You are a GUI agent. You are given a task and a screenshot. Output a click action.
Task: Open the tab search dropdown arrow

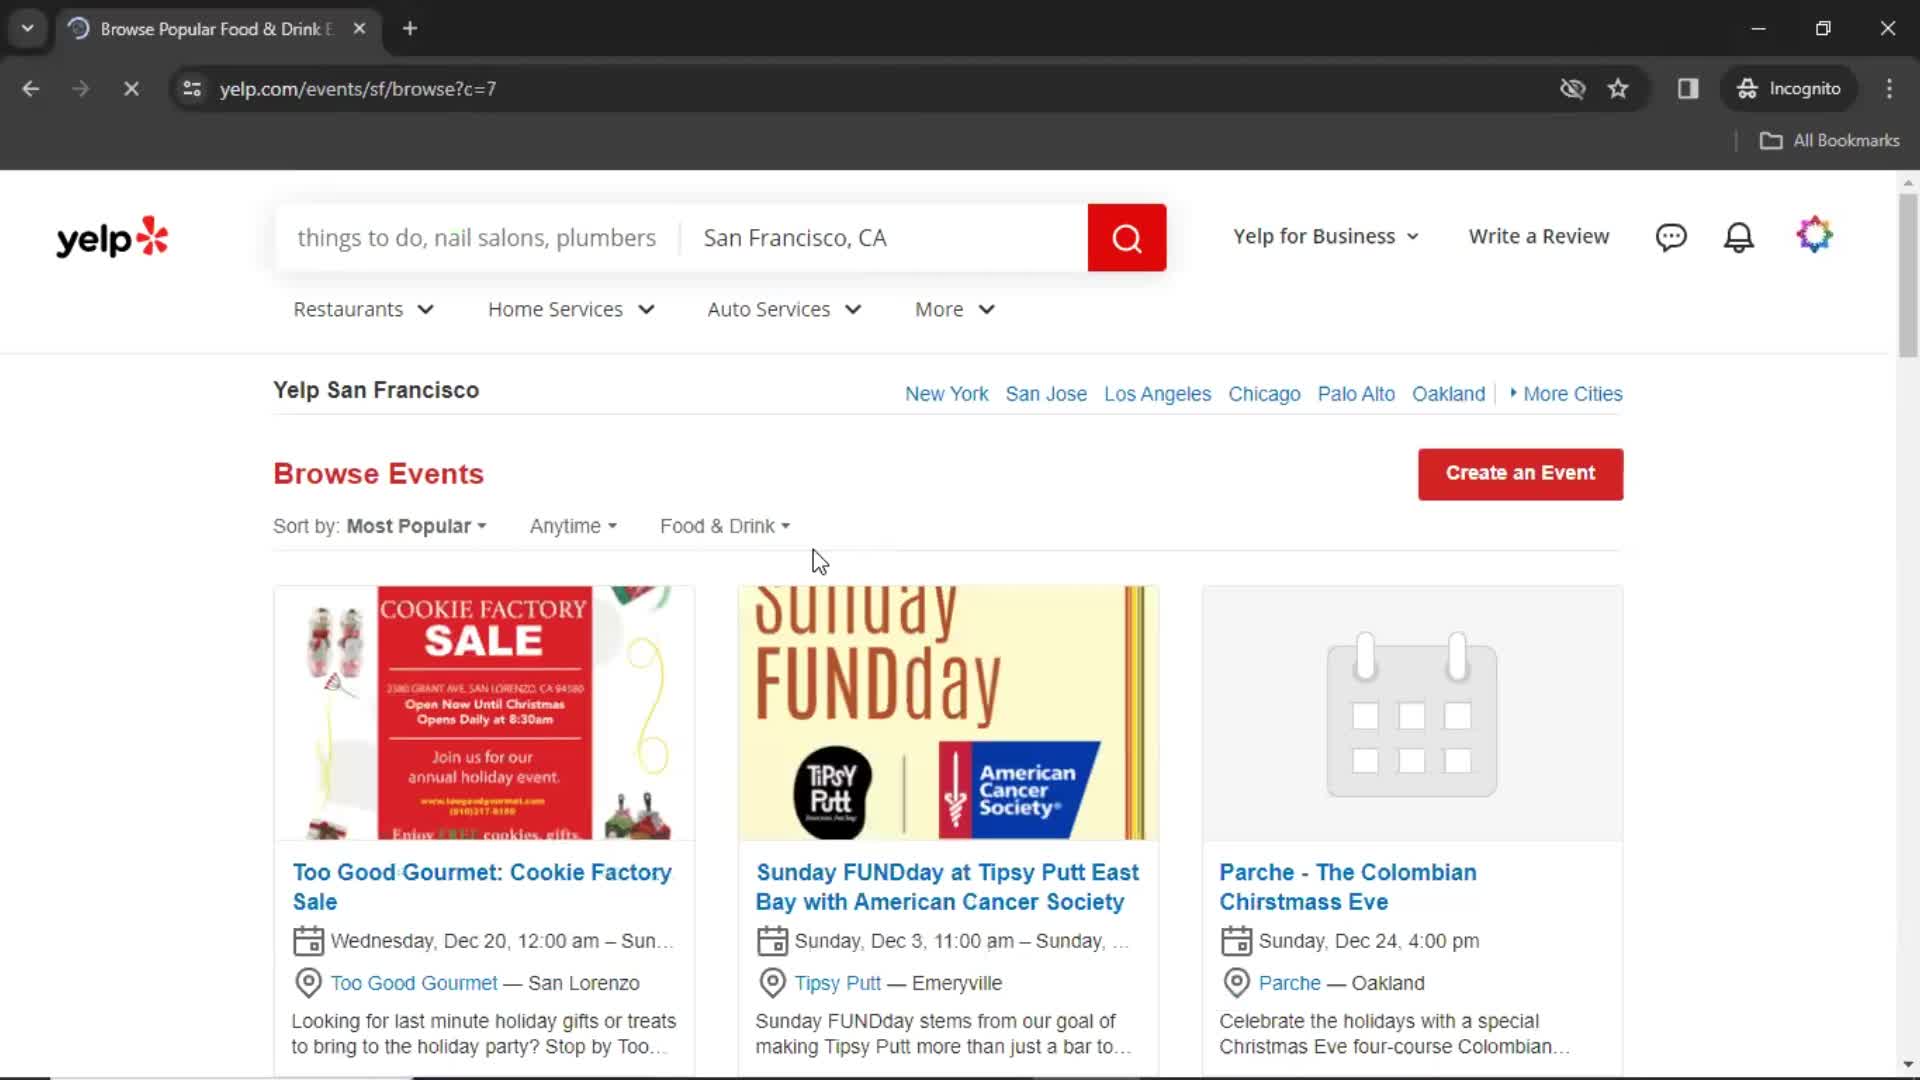28,29
